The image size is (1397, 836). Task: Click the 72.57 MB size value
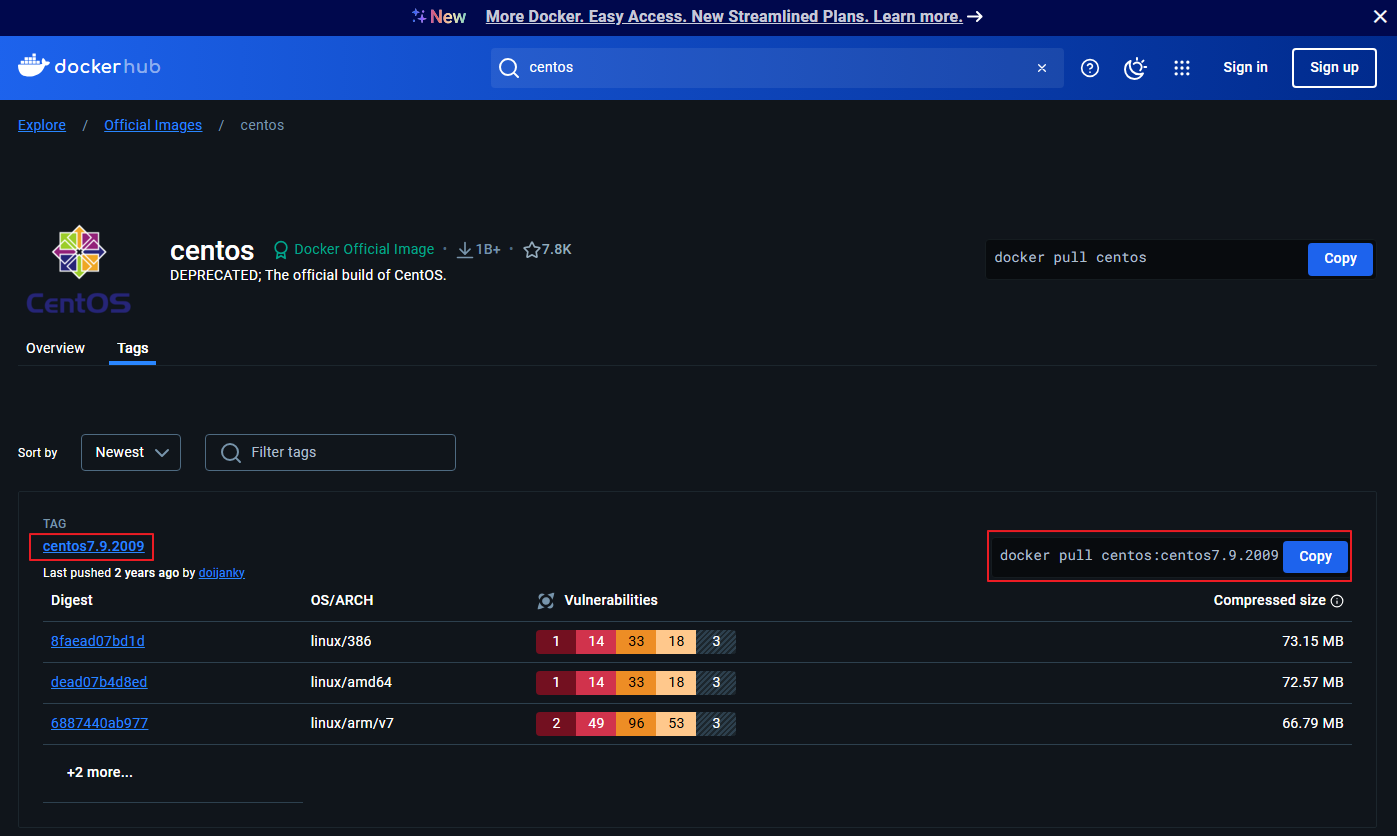[1313, 682]
